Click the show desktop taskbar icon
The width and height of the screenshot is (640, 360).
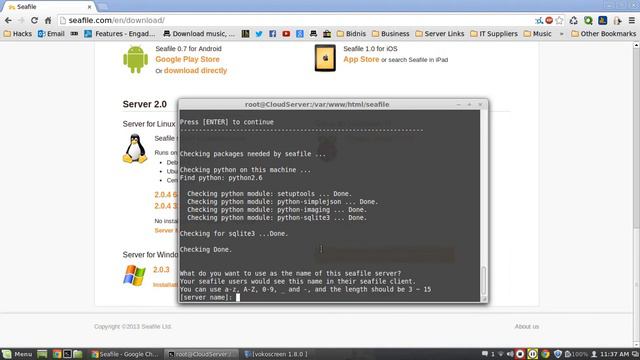click(42, 354)
